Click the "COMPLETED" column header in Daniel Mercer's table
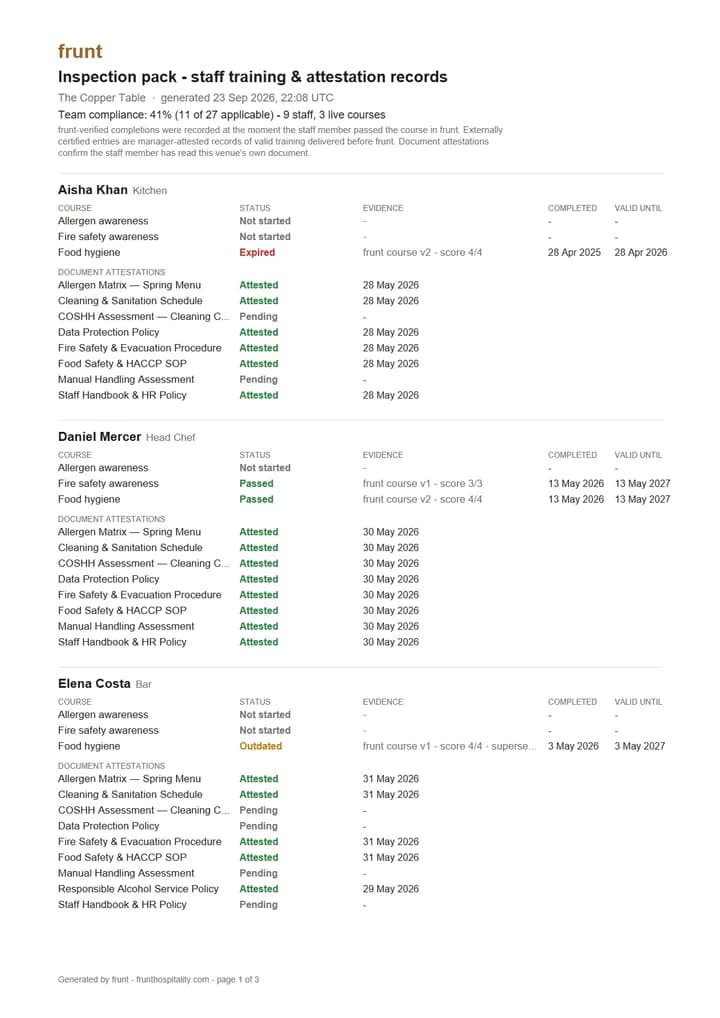This screenshot has width=720, height=1018. 572,455
